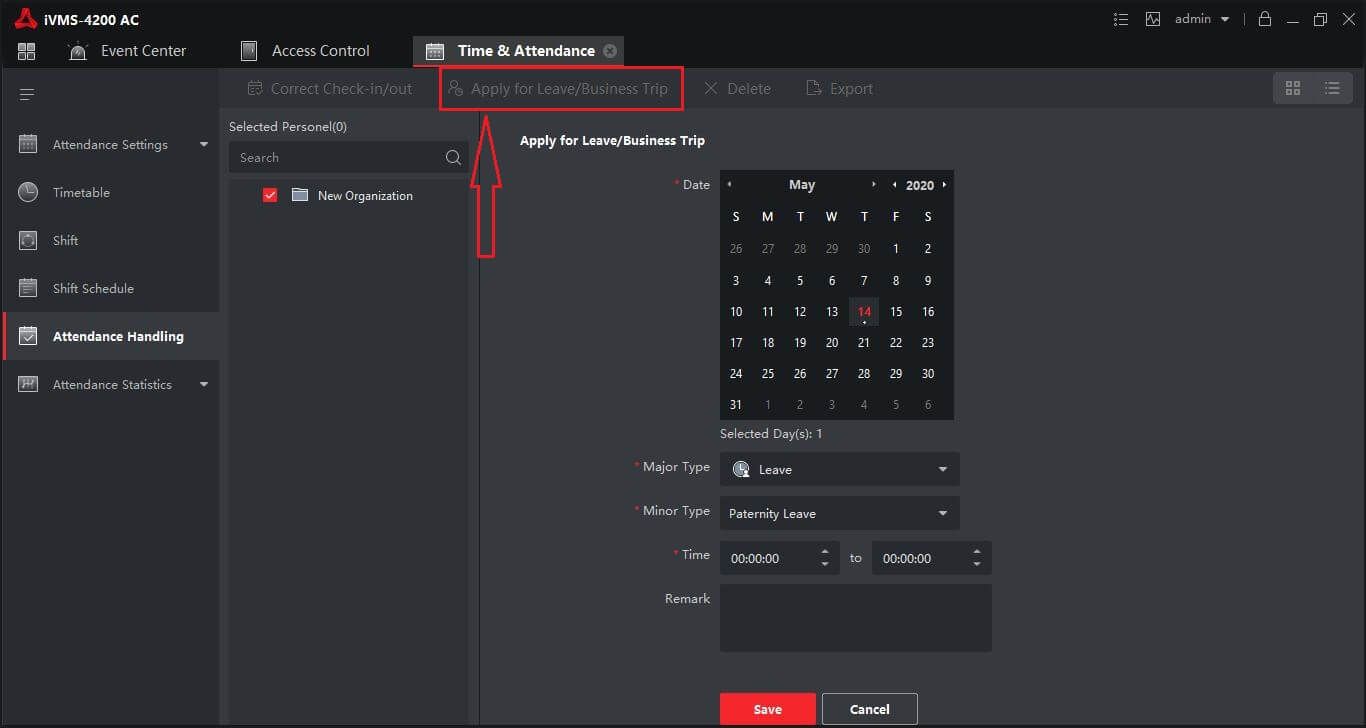Open Shift in the sidebar
Image resolution: width=1366 pixels, height=728 pixels.
coord(110,240)
